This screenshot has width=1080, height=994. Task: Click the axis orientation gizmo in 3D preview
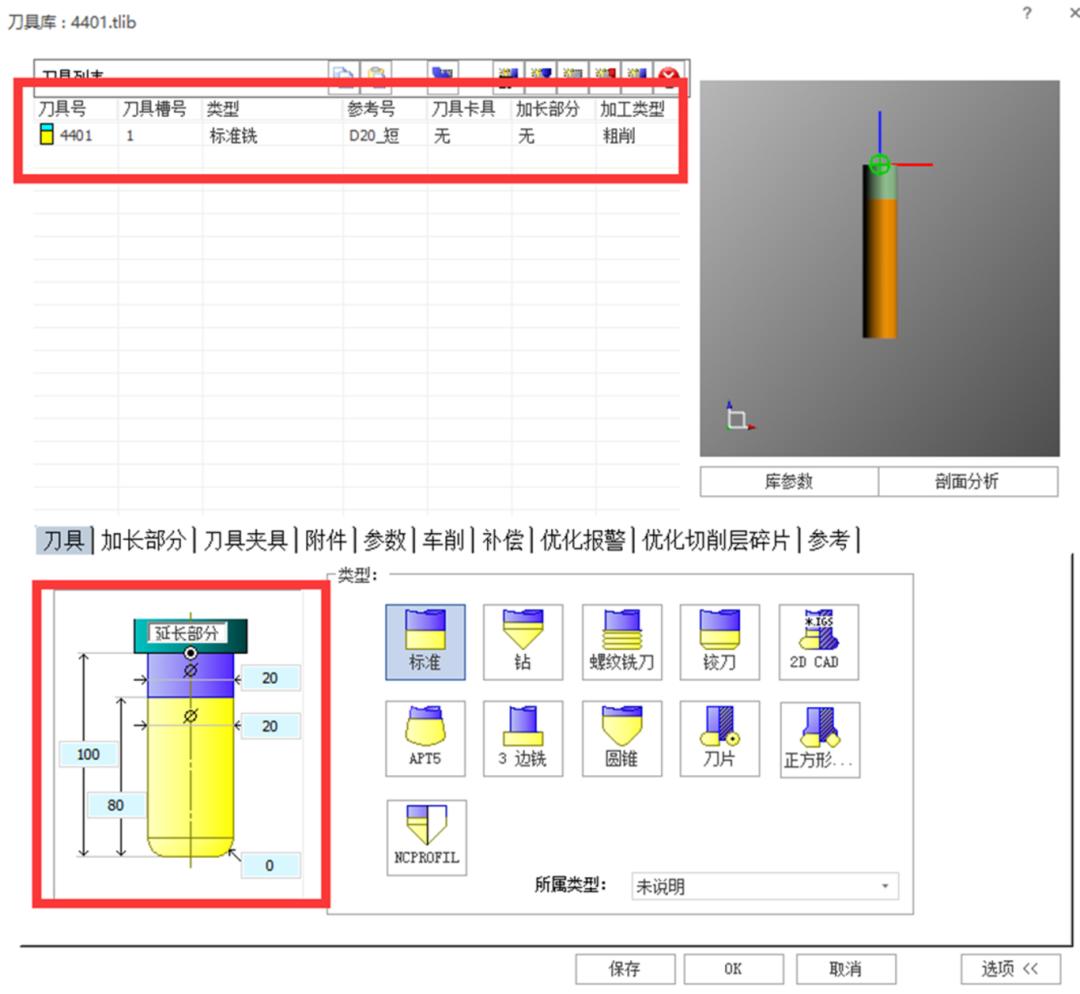739,417
